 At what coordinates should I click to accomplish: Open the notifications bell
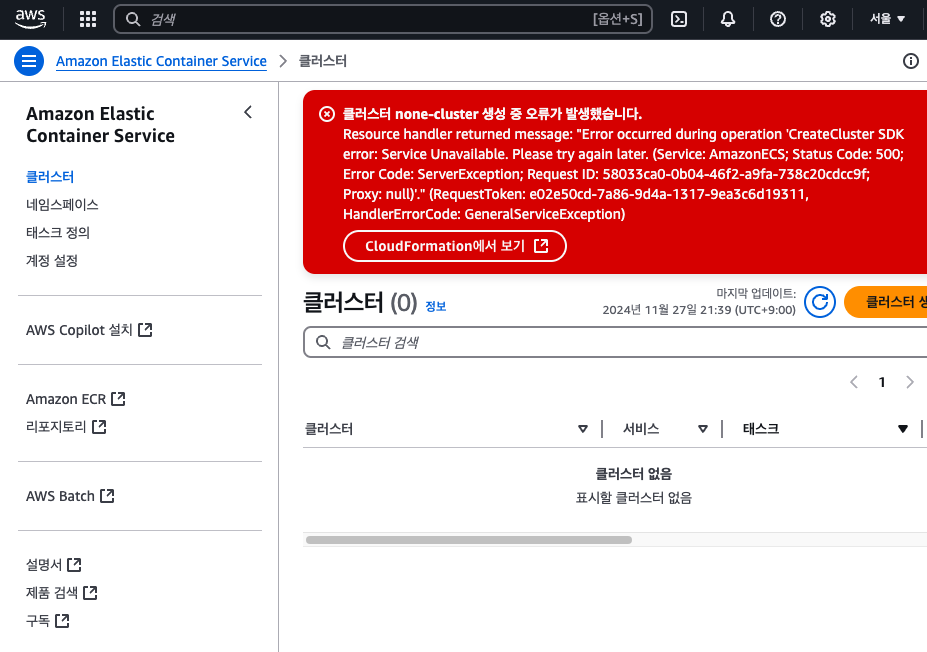click(728, 20)
